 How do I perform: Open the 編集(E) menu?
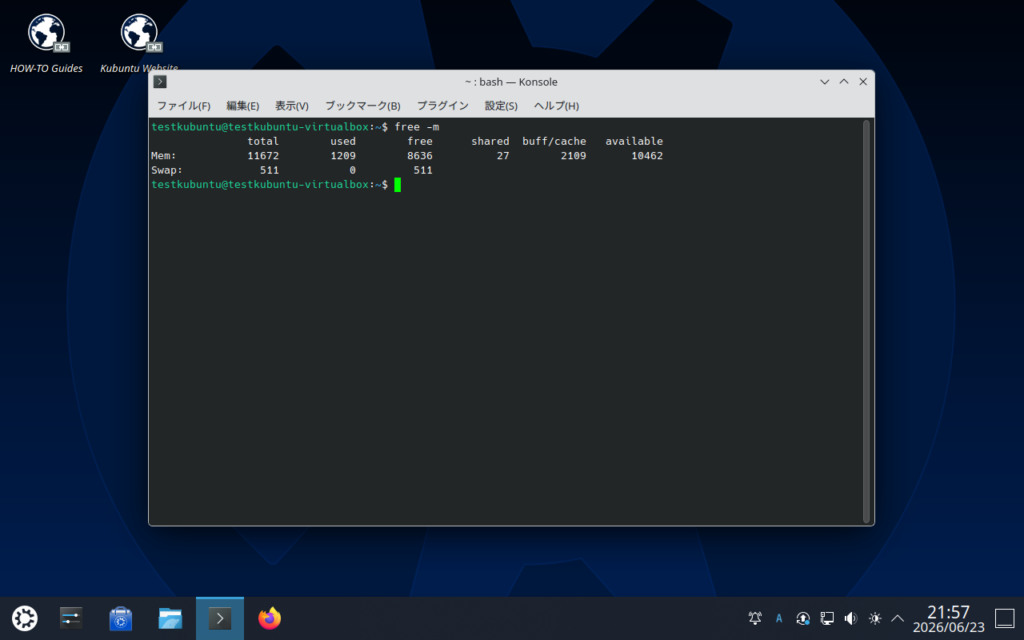[242, 106]
